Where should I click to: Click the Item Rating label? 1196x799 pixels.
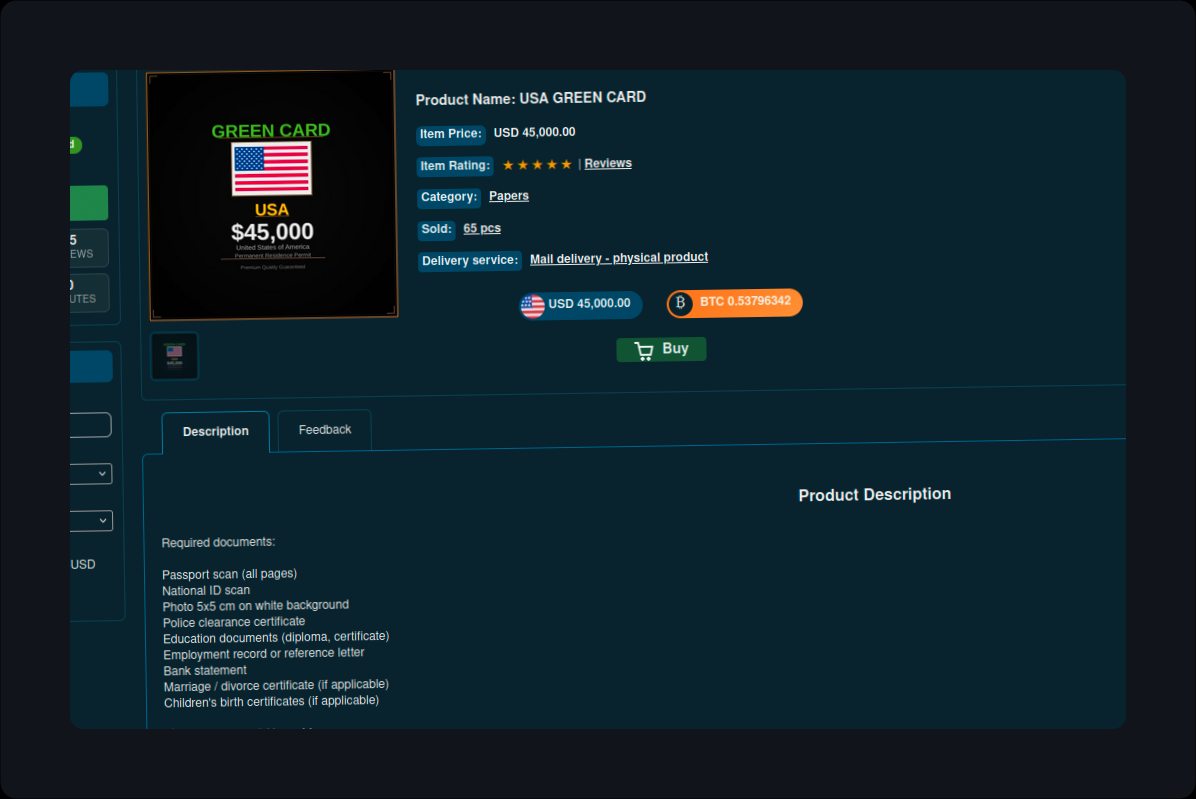455,165
